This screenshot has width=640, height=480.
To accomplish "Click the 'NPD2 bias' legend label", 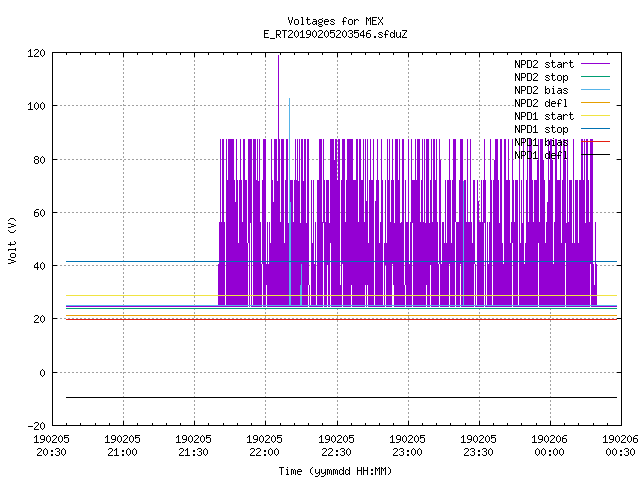I will coord(541,90).
